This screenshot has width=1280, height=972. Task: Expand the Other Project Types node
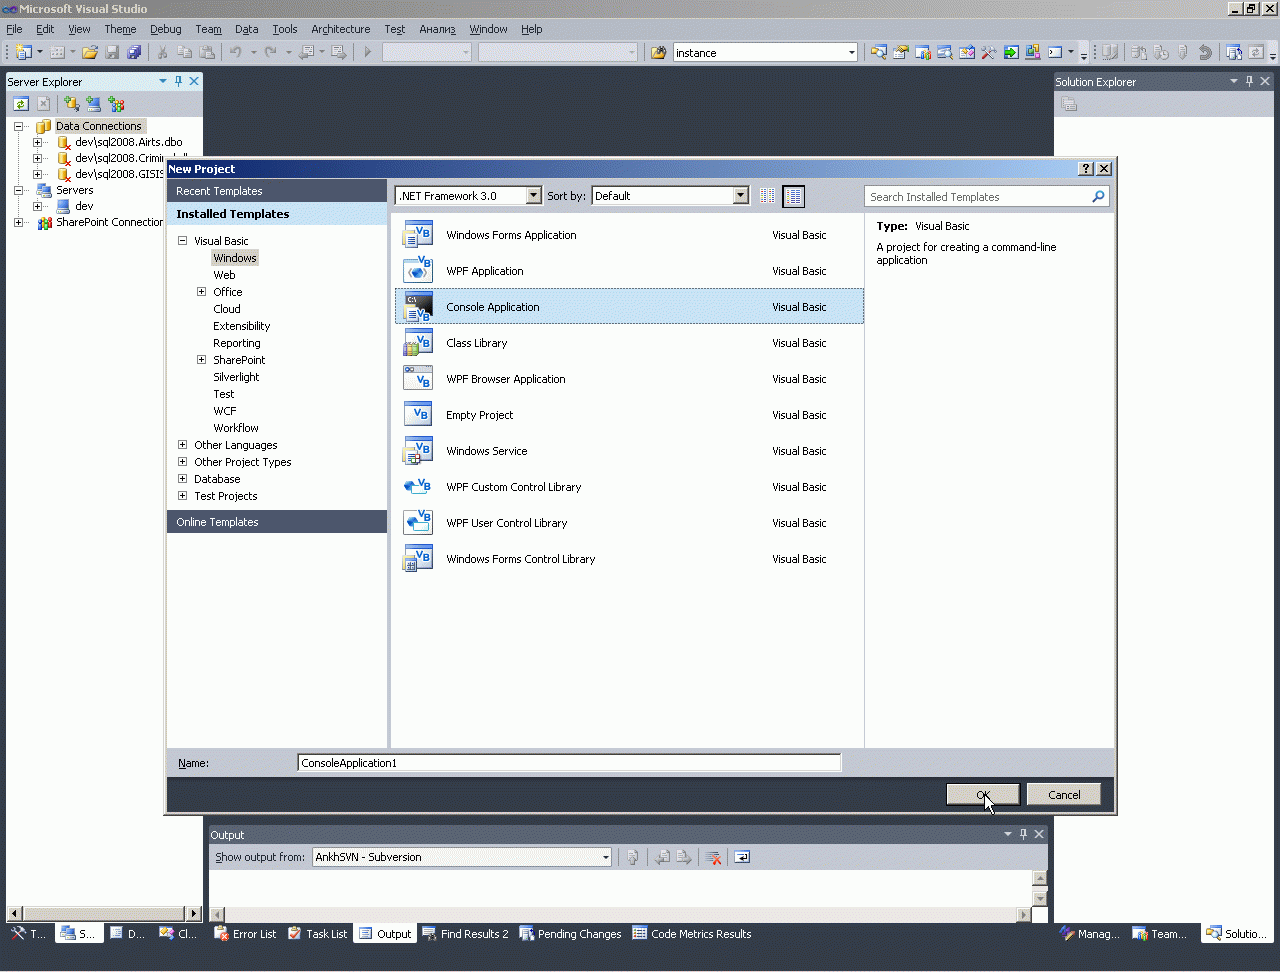pyautogui.click(x=183, y=462)
